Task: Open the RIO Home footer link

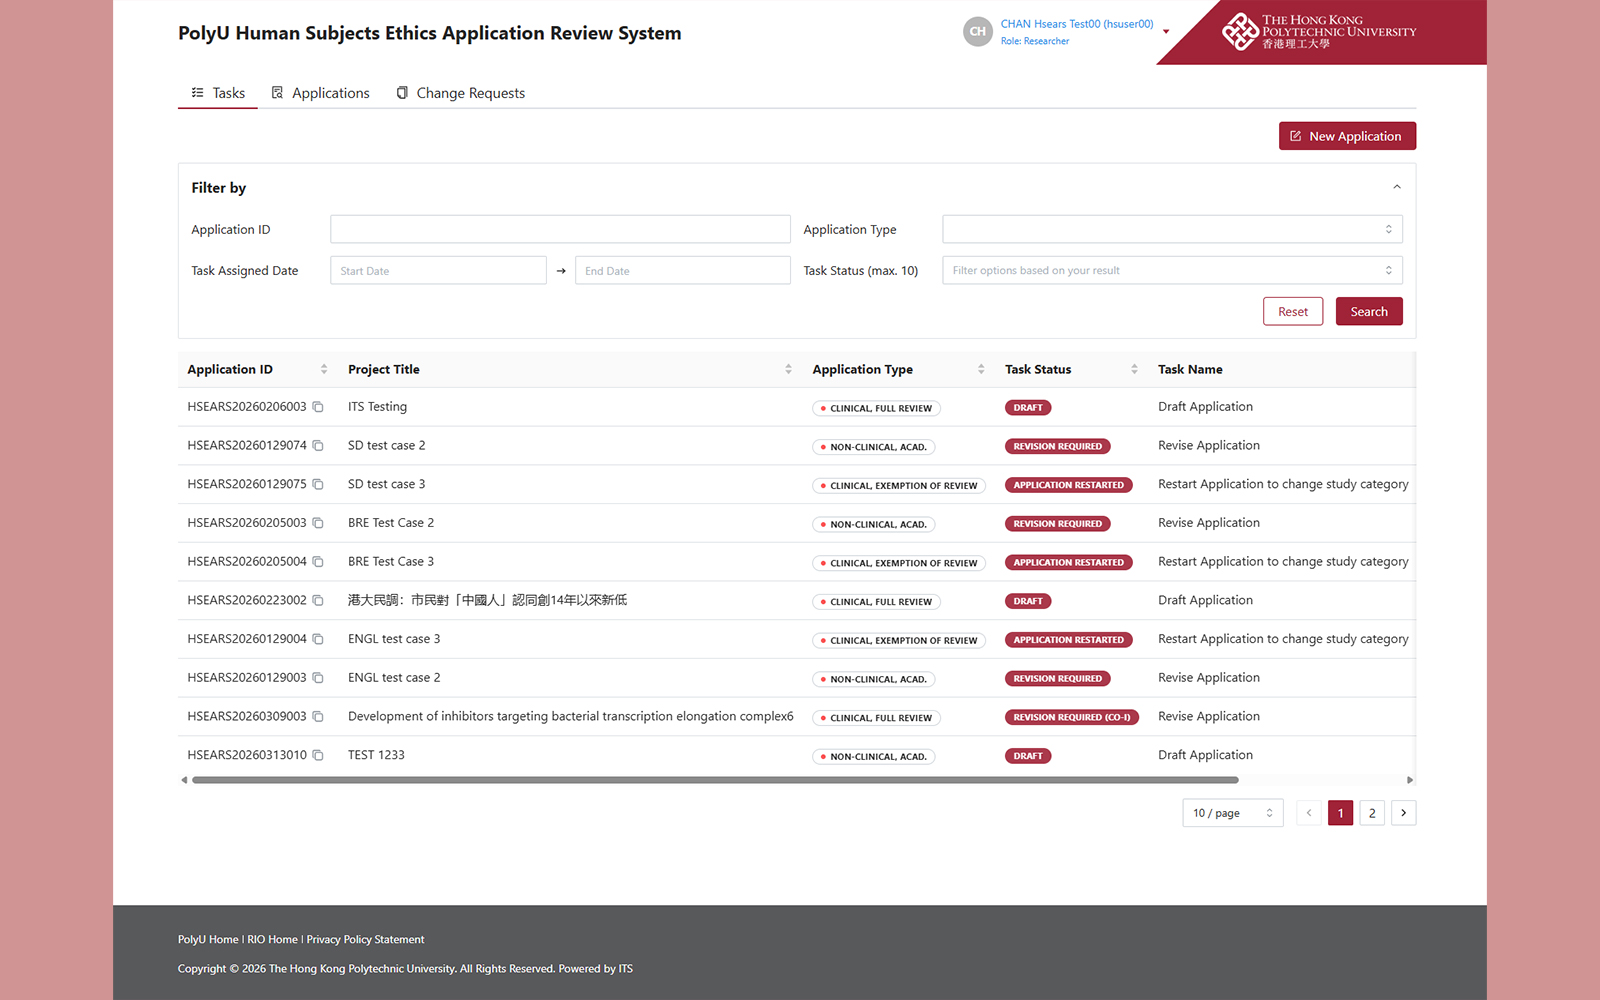Action: [272, 939]
